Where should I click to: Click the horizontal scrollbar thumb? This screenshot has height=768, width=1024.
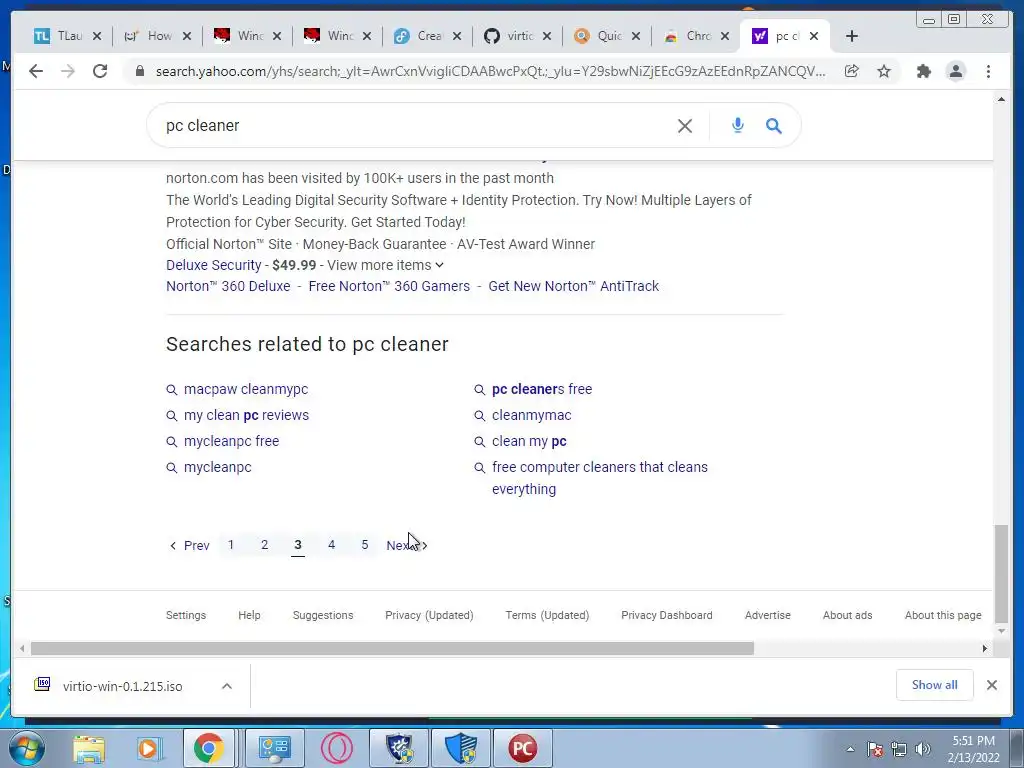coord(392,648)
